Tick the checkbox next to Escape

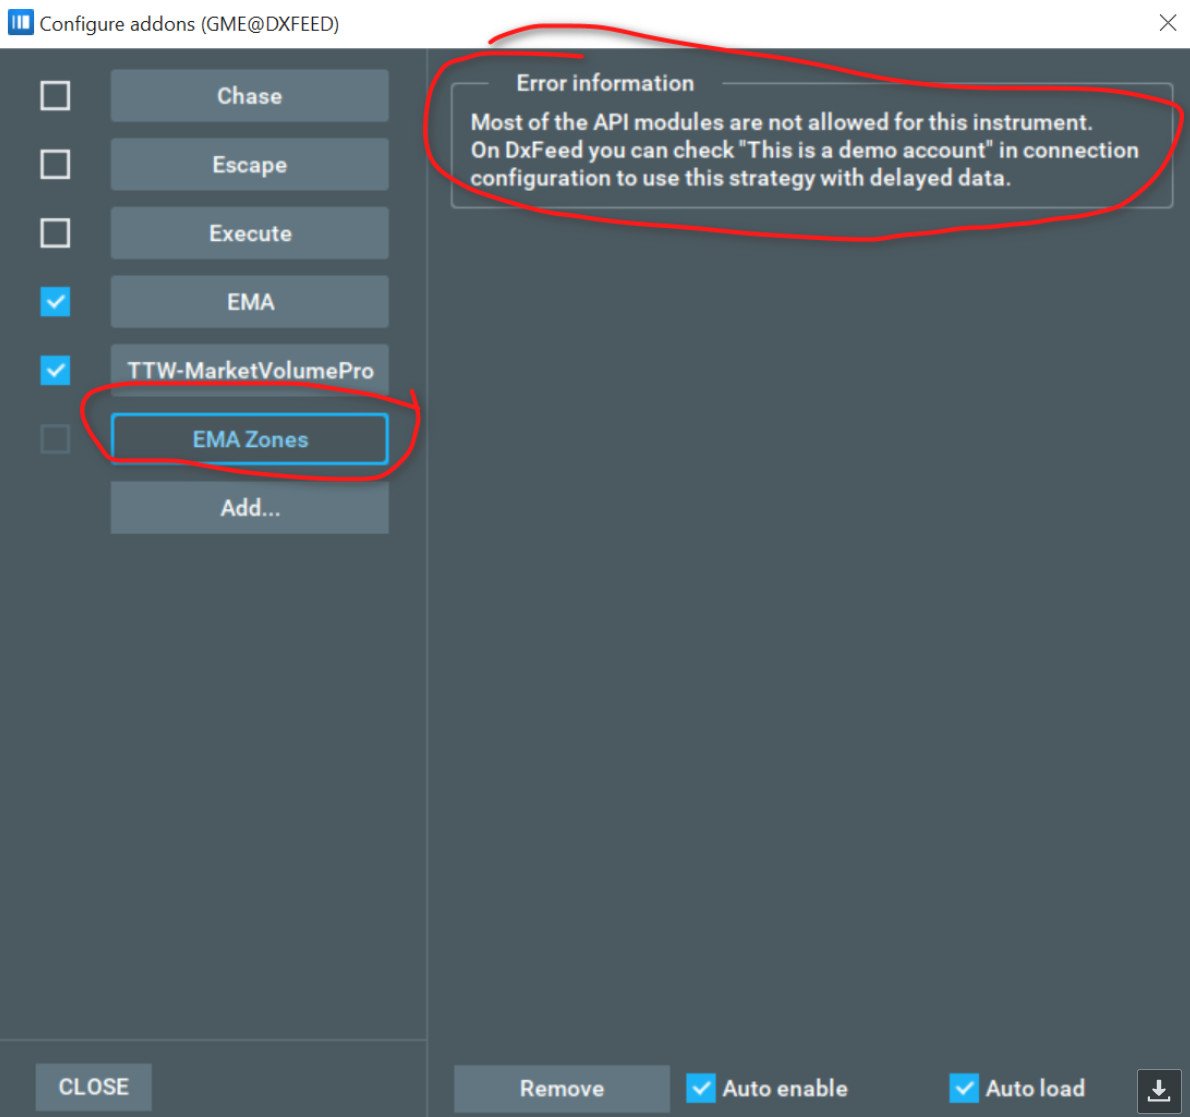(x=55, y=164)
